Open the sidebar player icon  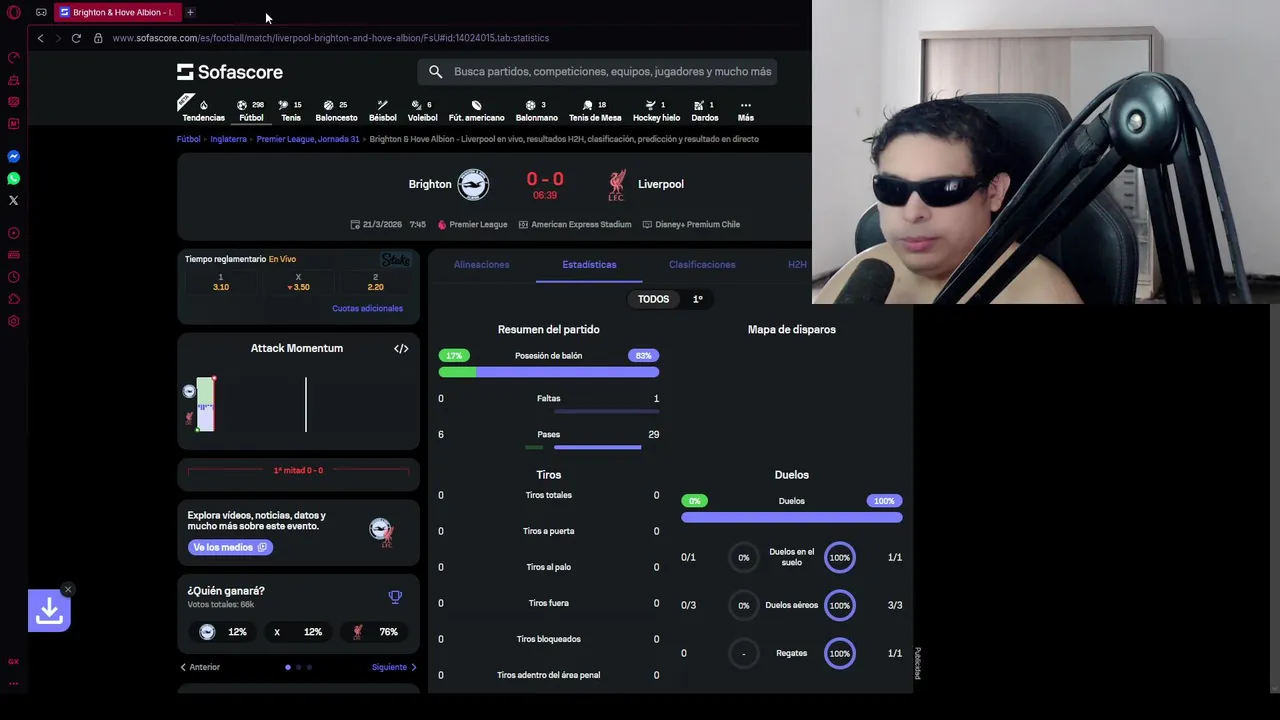click(13, 233)
